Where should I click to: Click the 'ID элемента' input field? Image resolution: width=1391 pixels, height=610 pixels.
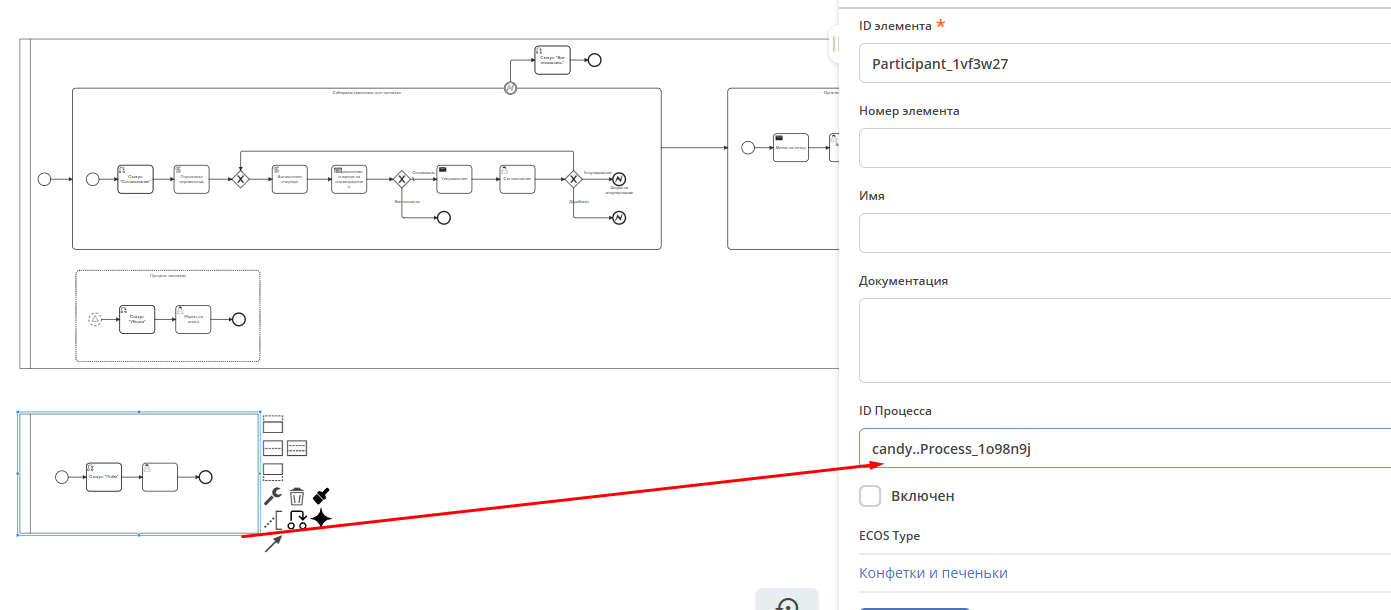tap(1120, 64)
